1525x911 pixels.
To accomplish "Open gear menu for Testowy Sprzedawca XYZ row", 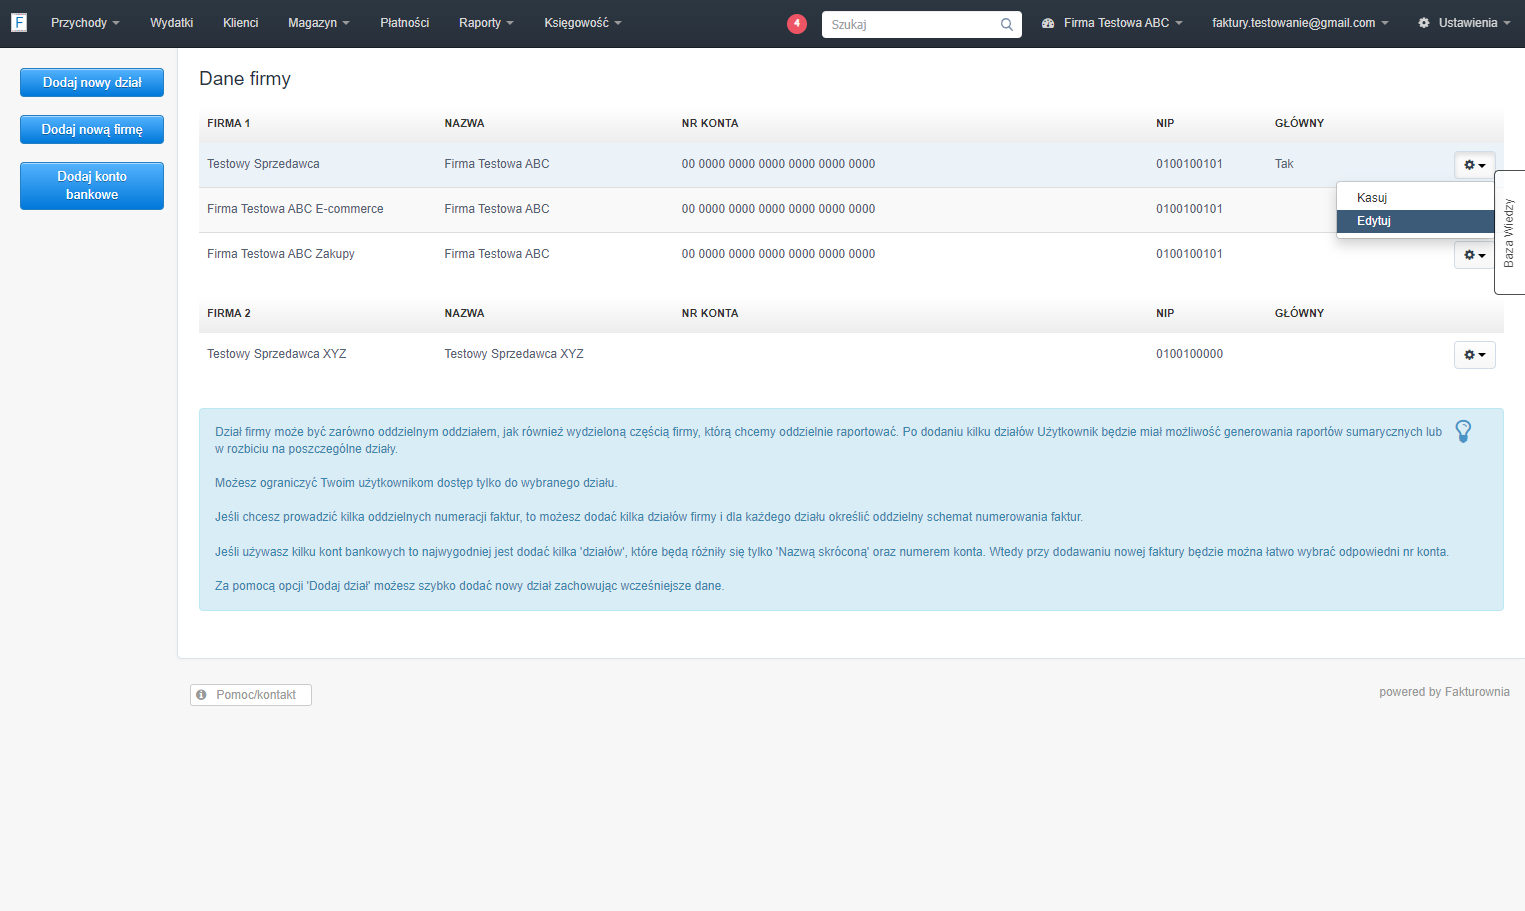I will click(1474, 355).
